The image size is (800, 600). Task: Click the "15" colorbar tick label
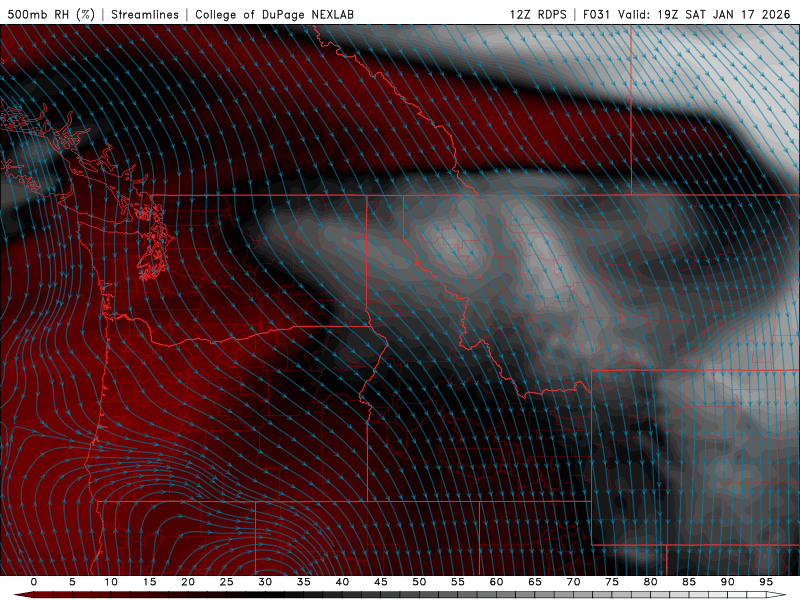click(149, 582)
